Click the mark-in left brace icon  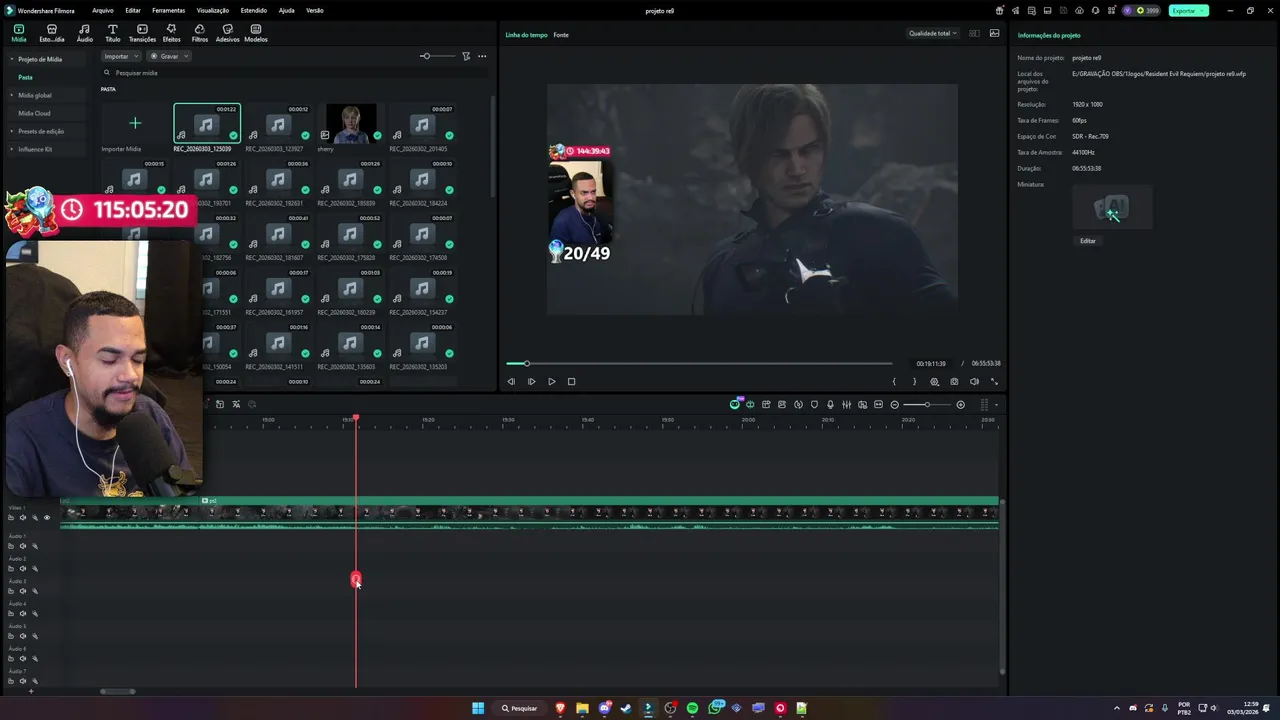(894, 381)
